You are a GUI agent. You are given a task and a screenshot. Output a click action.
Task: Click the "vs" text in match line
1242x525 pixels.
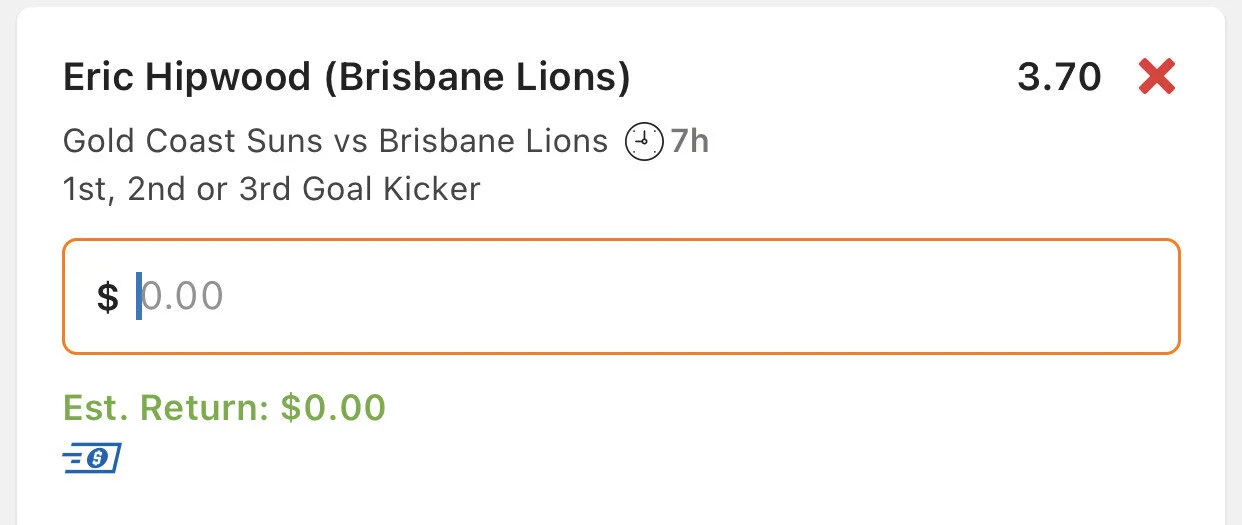point(350,142)
